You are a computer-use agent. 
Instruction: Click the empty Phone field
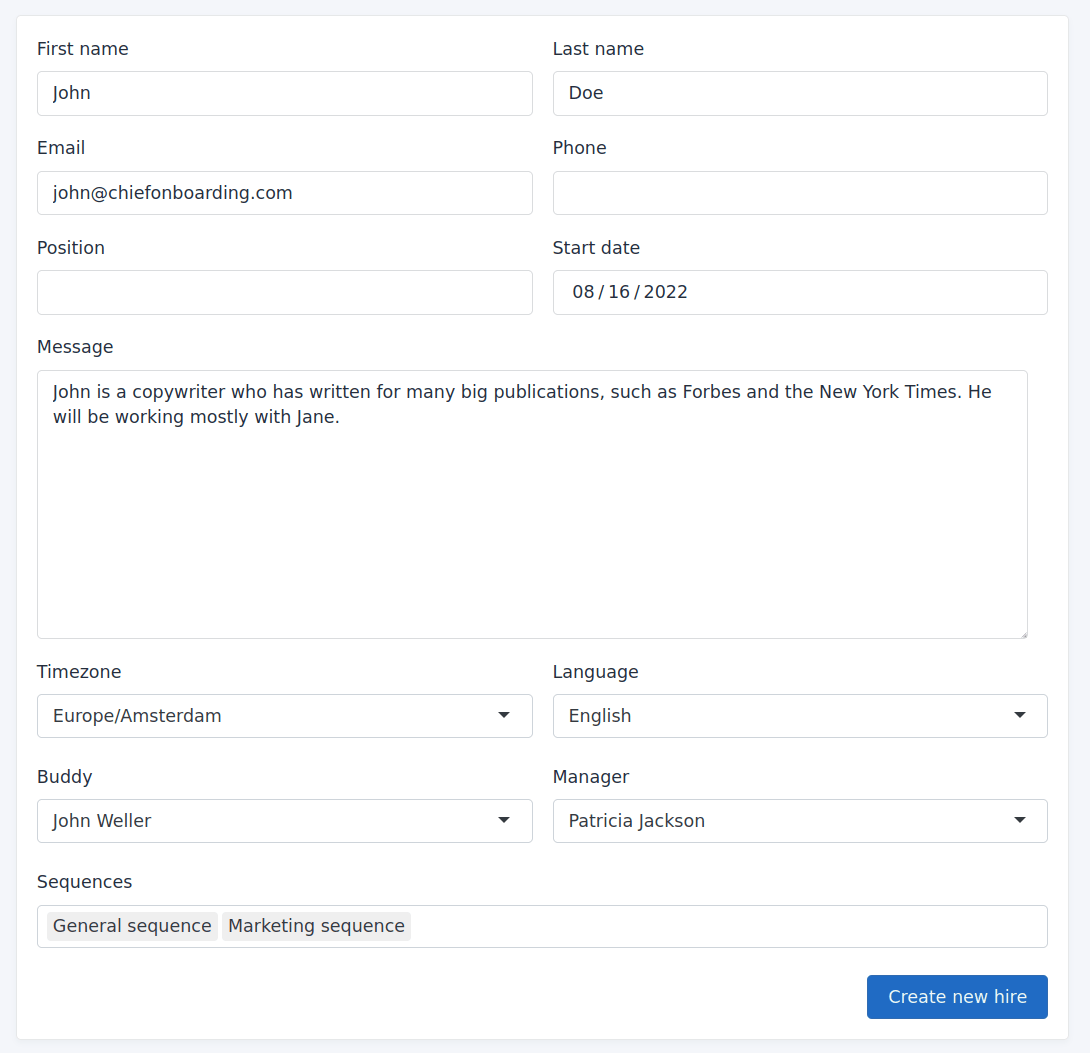(x=799, y=193)
